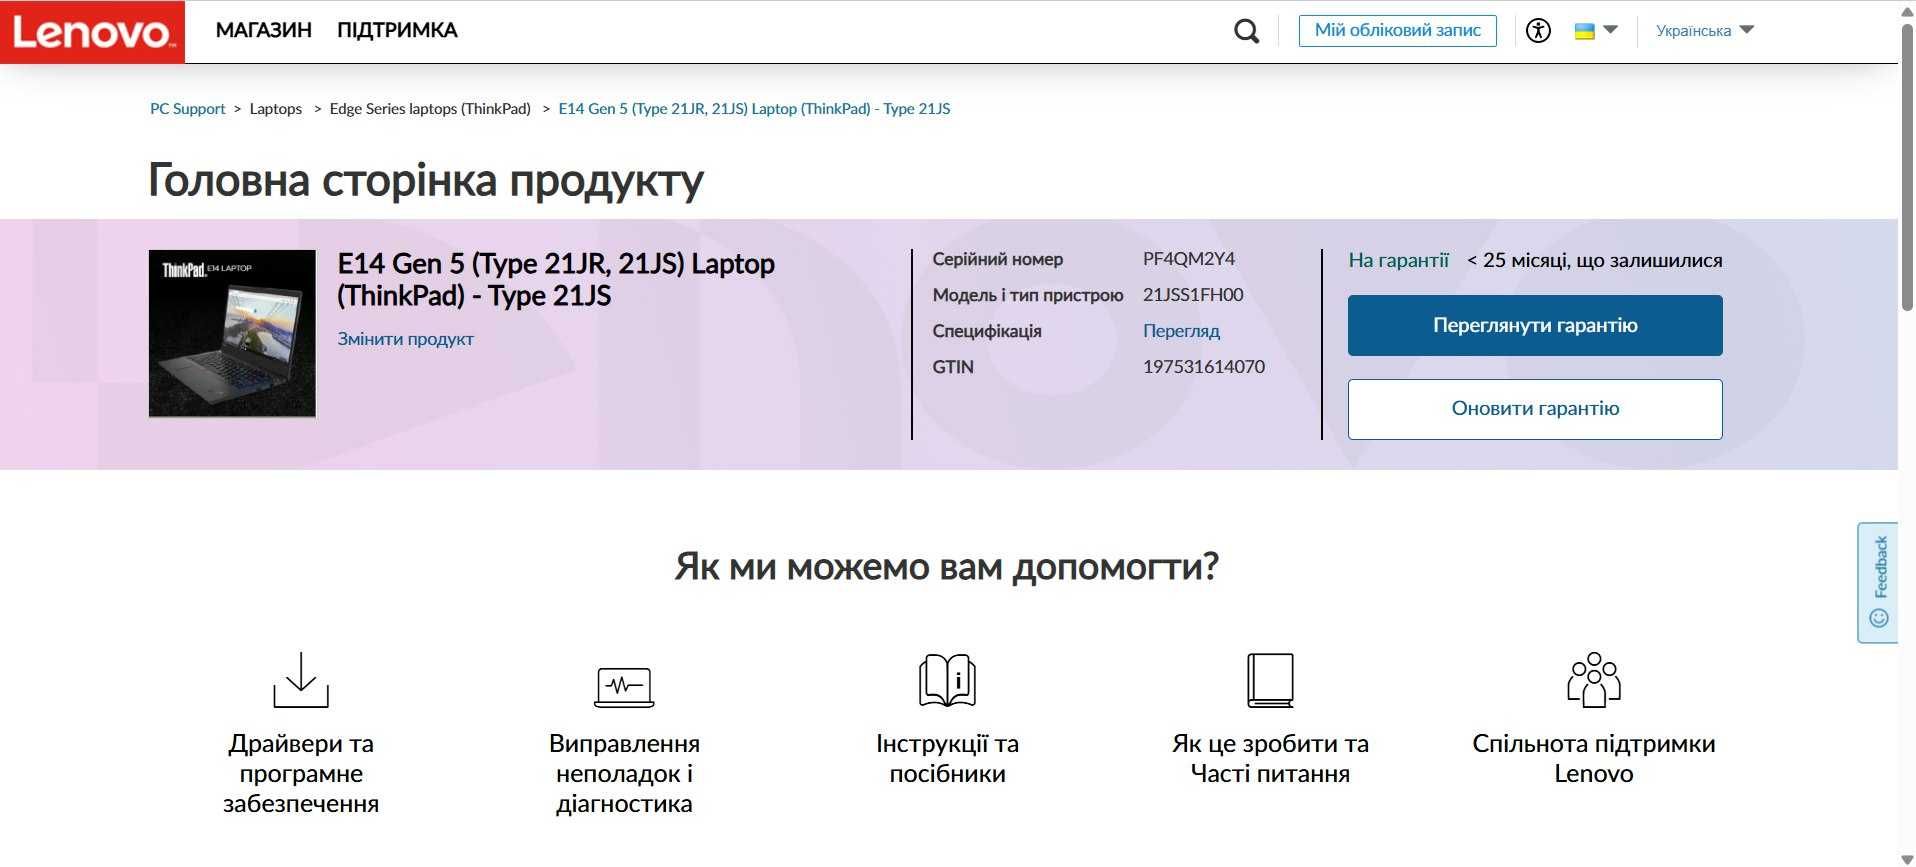Open the Feedback side tab

coord(1878,582)
